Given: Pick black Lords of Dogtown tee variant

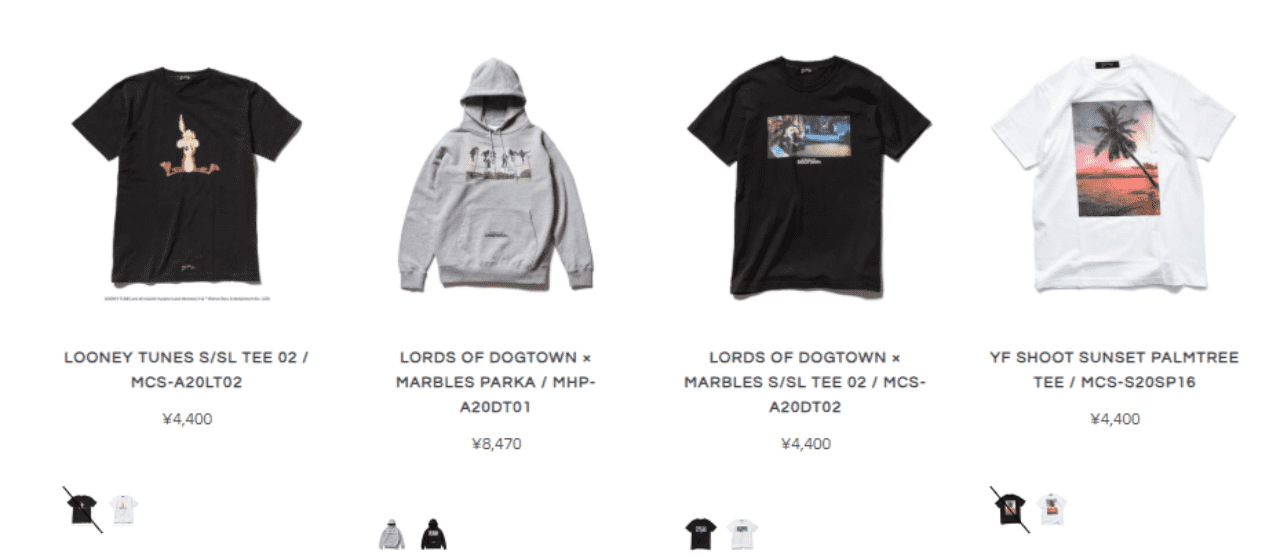Looking at the screenshot, I should point(701,535).
